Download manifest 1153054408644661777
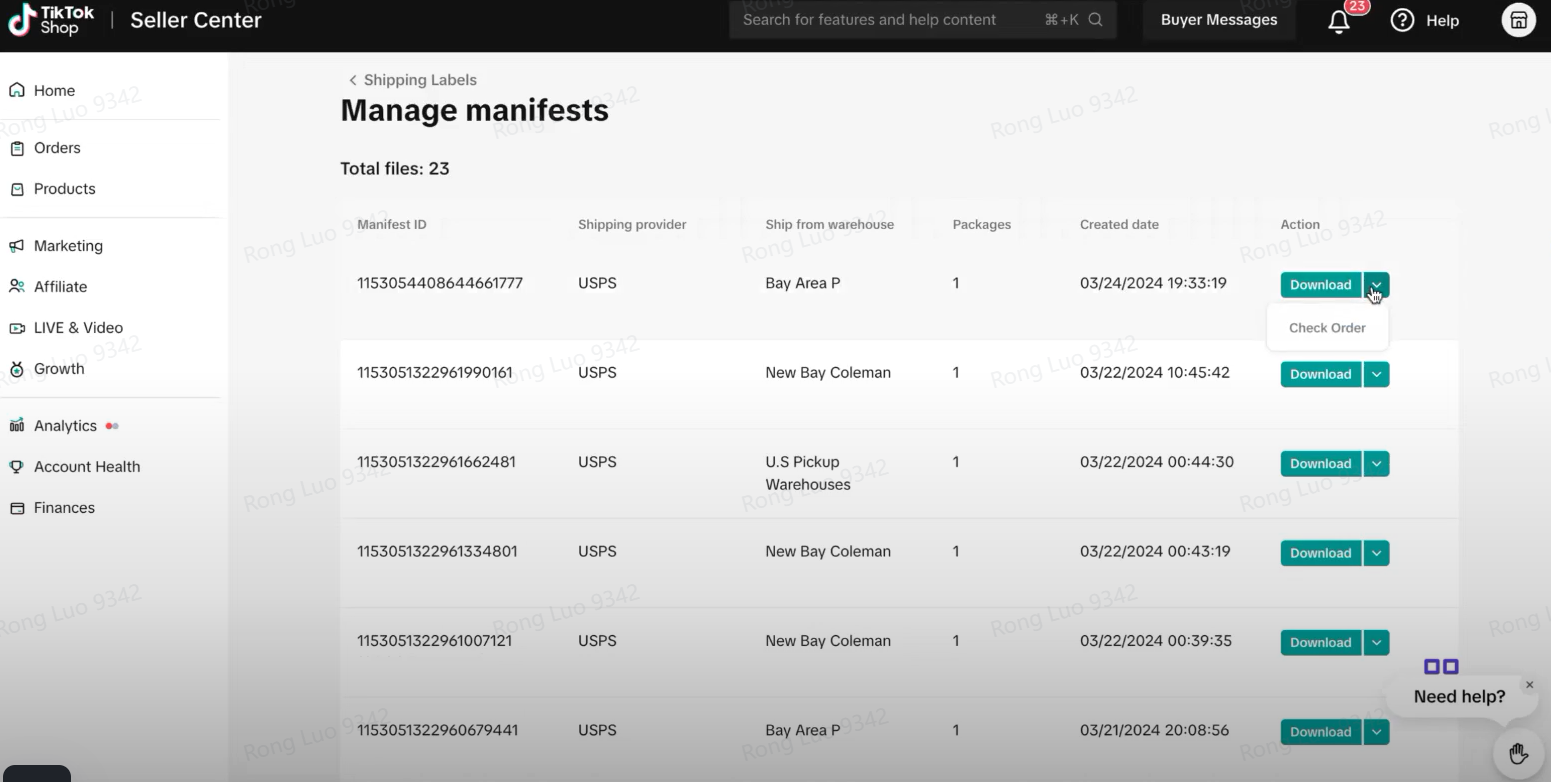Screen dimensions: 1551x782 pos(1320,285)
